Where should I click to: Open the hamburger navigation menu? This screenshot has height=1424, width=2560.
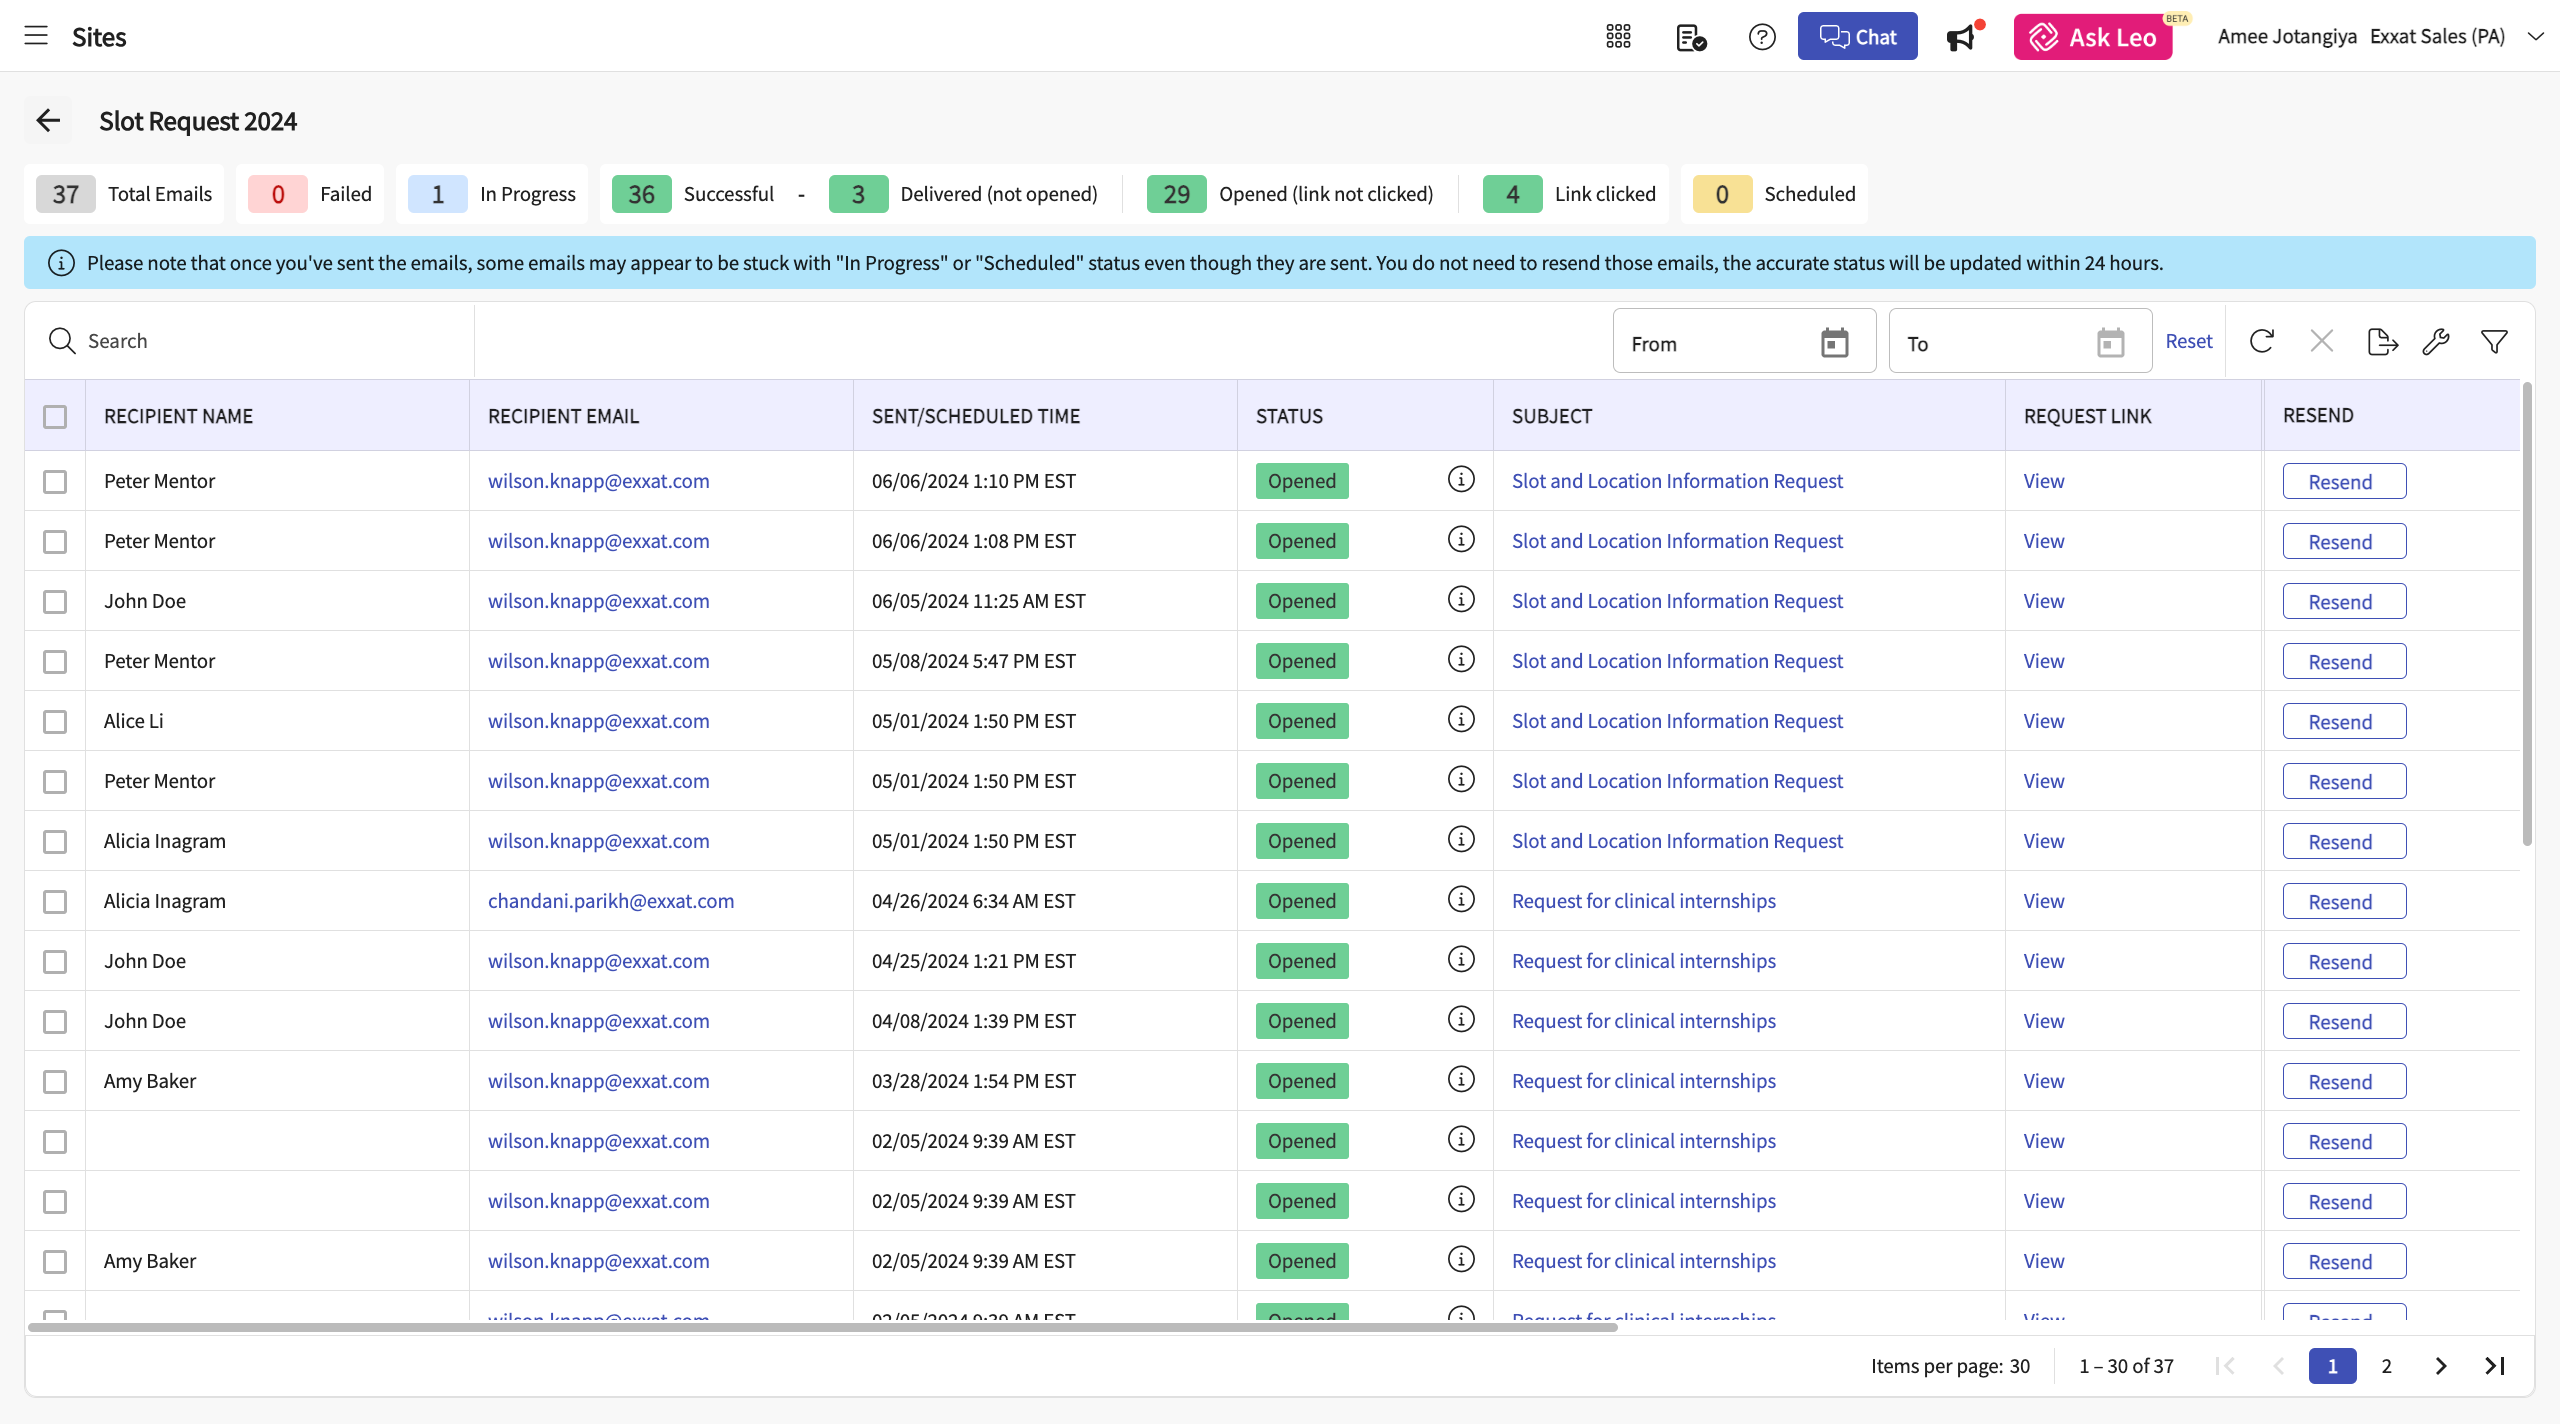coord(36,36)
